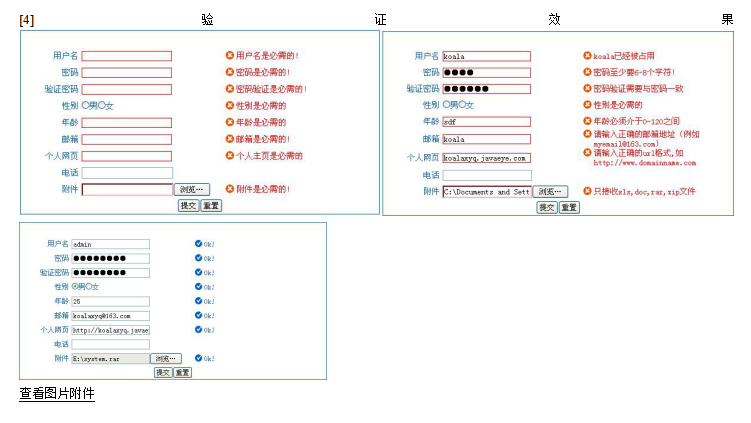Viewport: 751px width, 423px height.
Task: Click error icon beside '用户名是必需的!' message
Action: pos(230,56)
